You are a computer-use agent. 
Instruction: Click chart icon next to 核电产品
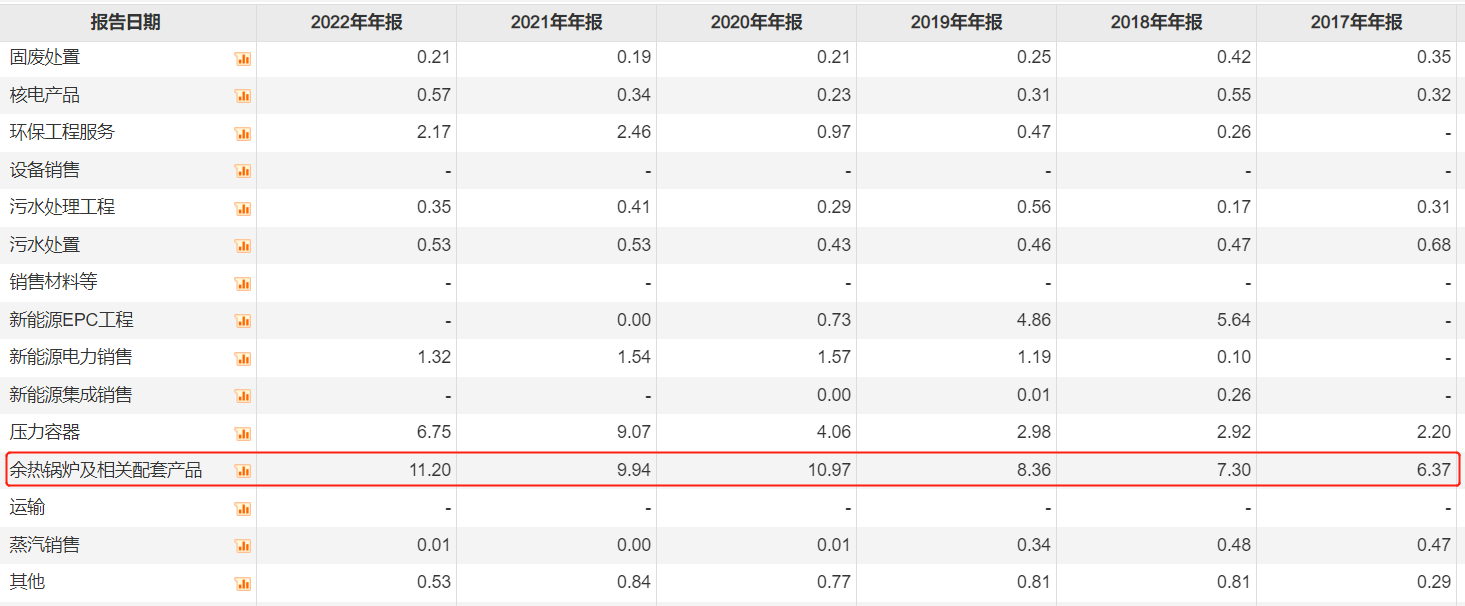coord(242,96)
